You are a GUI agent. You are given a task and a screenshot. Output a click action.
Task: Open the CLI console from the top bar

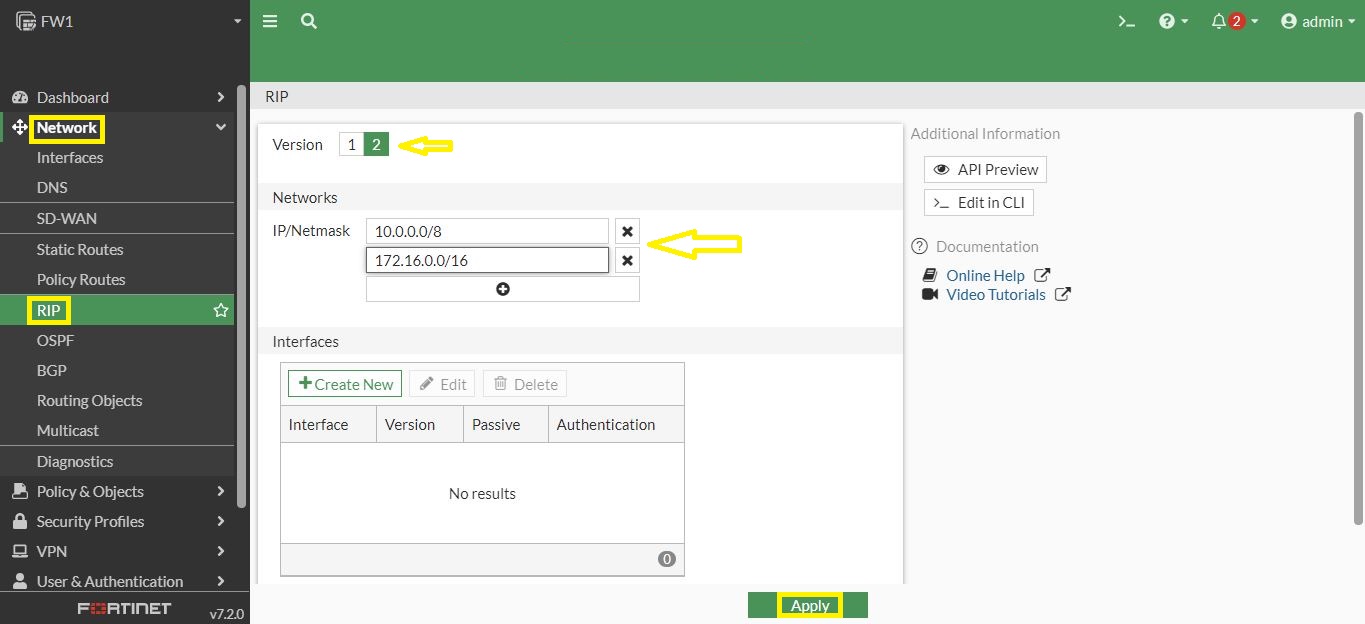point(1126,20)
